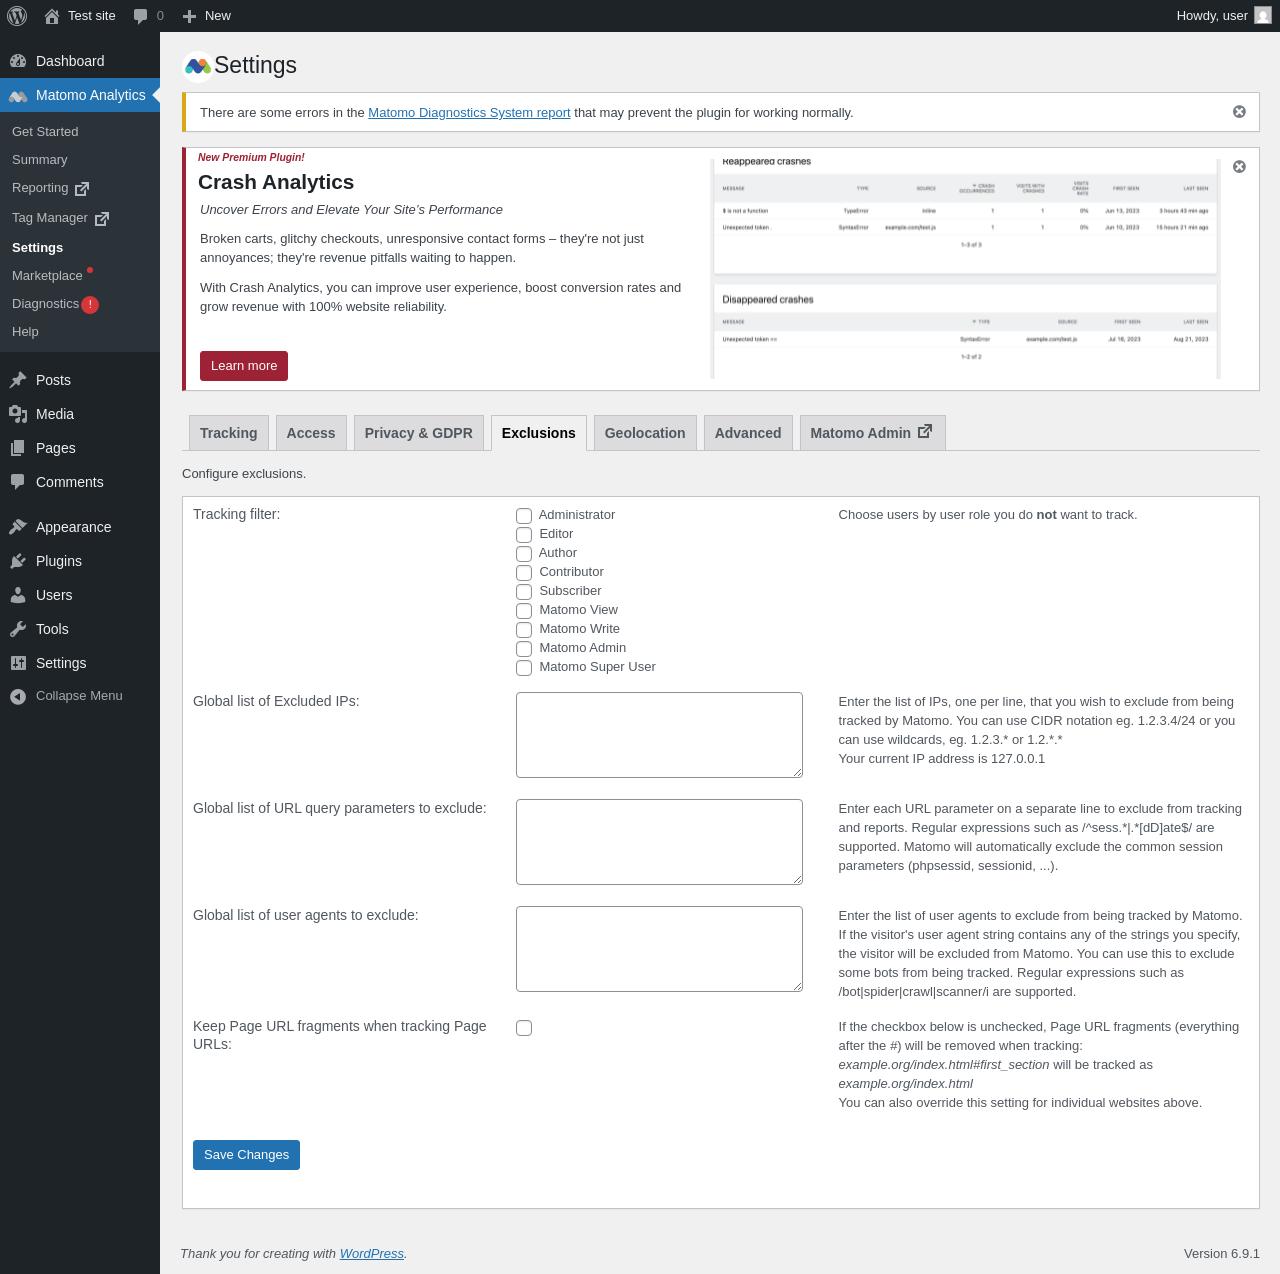Open Marketplace in the Matomo submenu

(x=47, y=276)
